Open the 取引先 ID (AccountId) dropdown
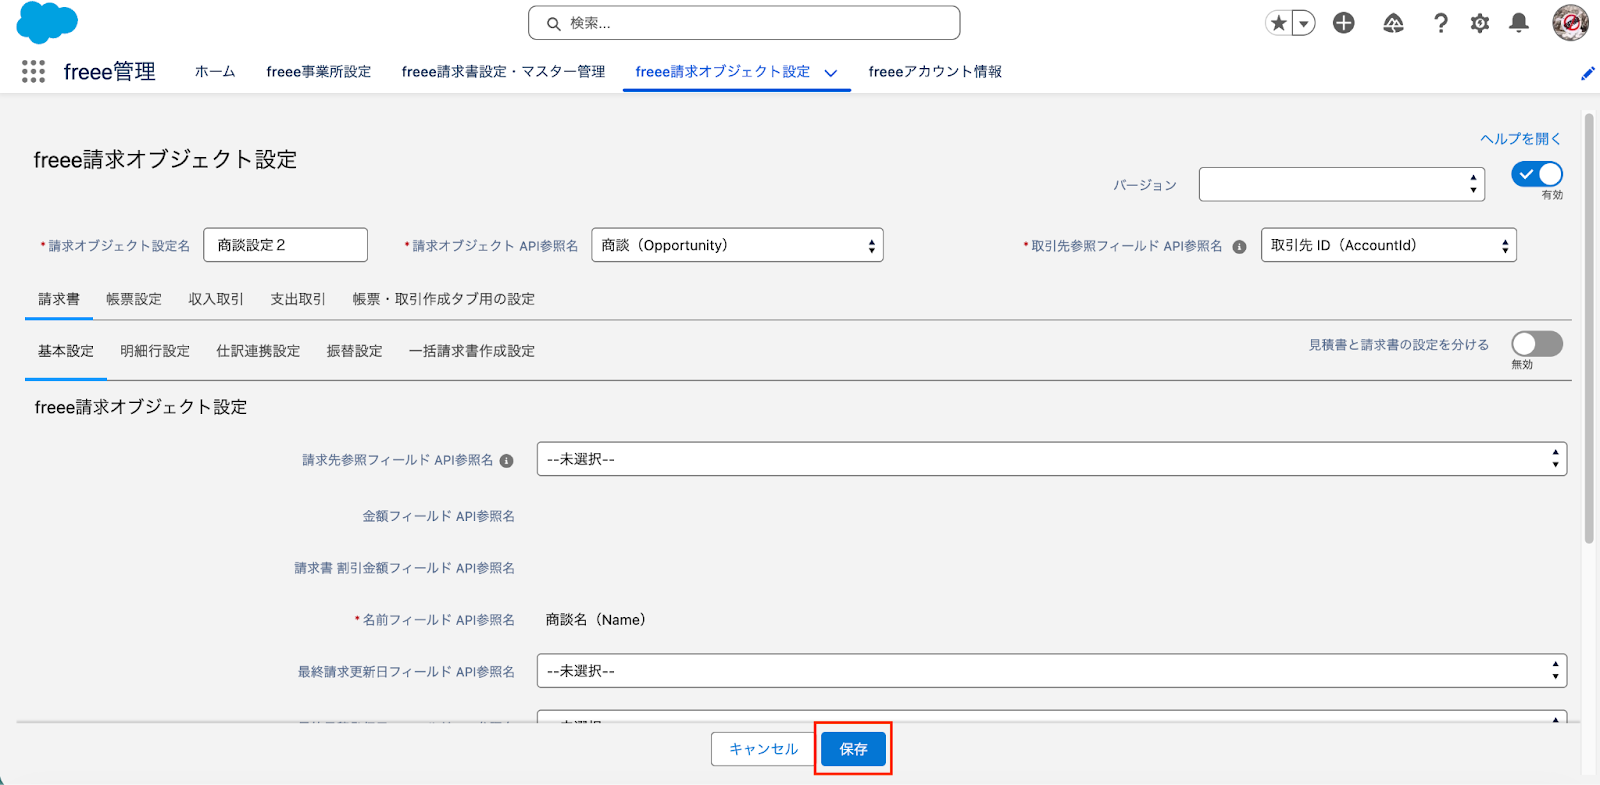The height and width of the screenshot is (785, 1600). [1389, 245]
